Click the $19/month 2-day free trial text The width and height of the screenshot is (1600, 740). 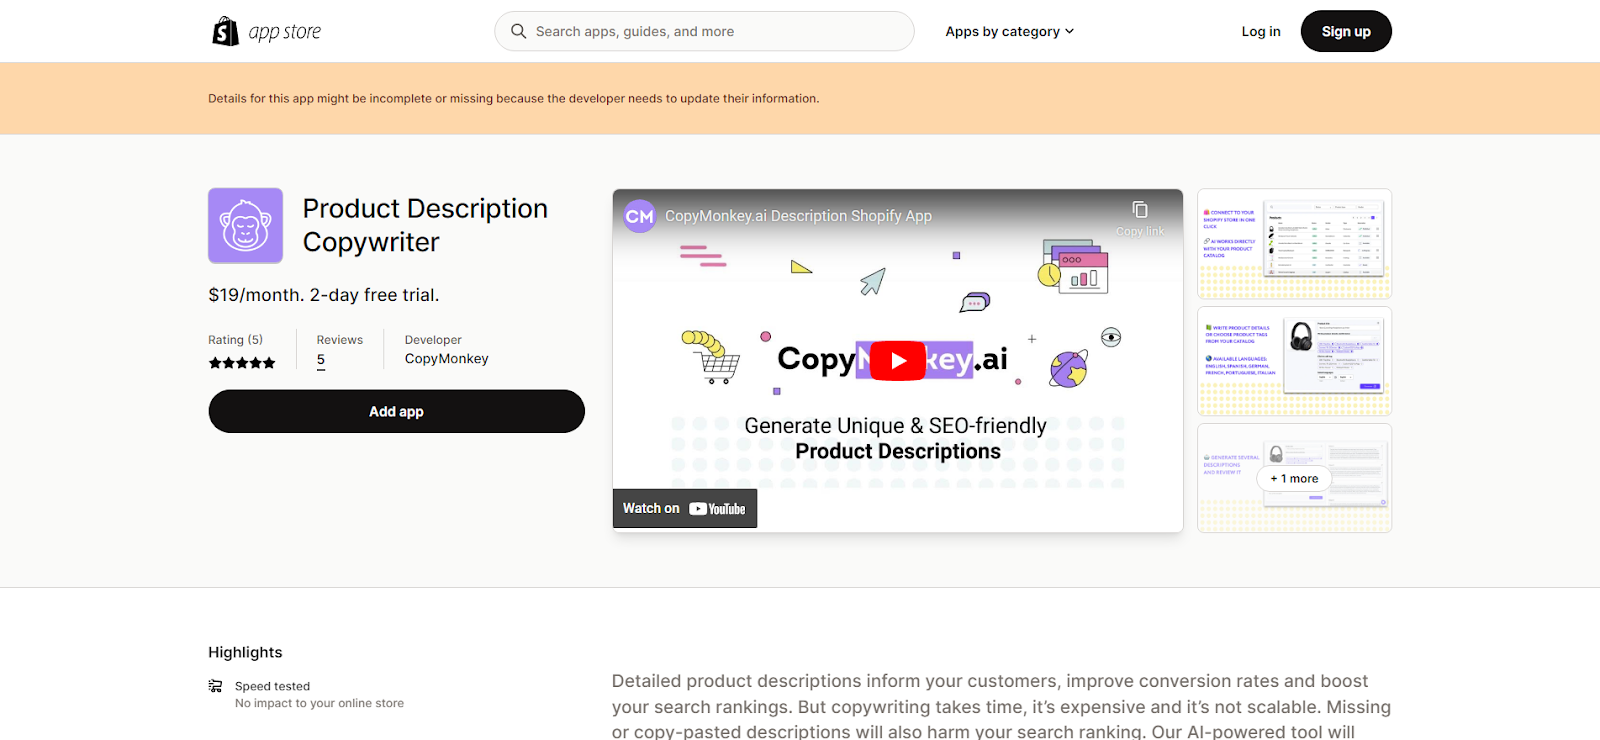tap(324, 295)
